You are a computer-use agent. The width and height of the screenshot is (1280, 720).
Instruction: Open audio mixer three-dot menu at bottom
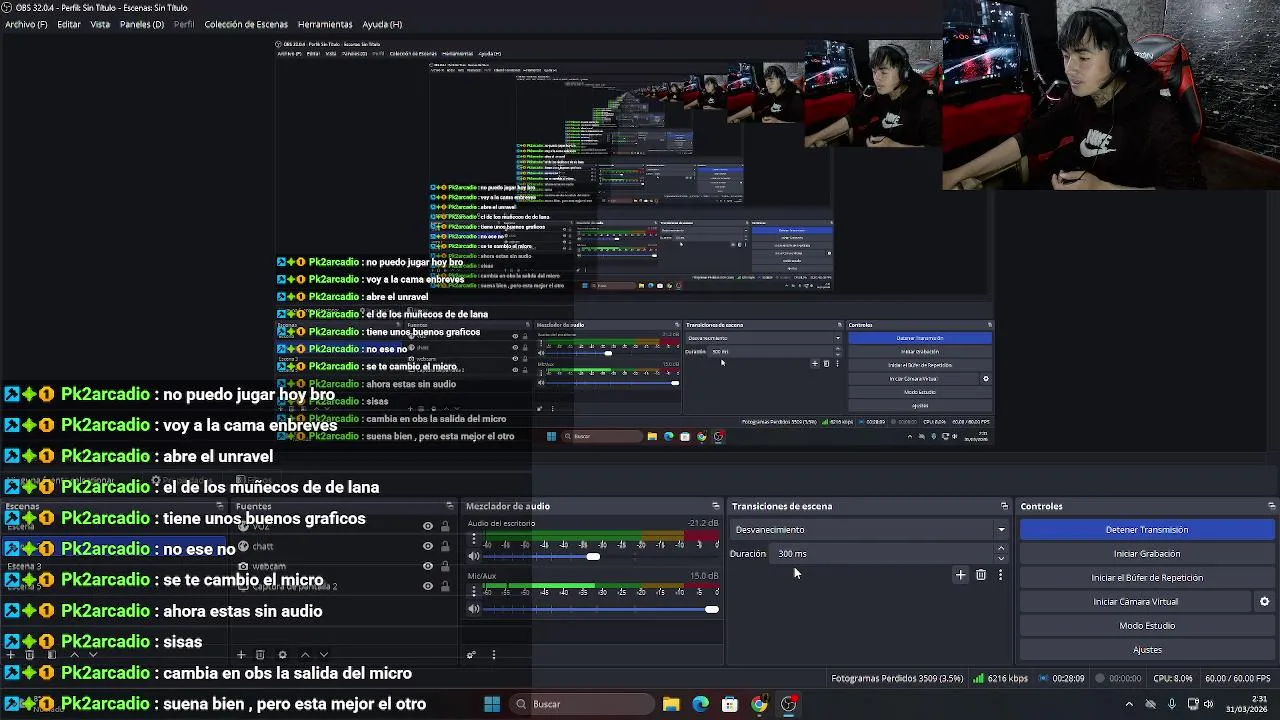493,655
